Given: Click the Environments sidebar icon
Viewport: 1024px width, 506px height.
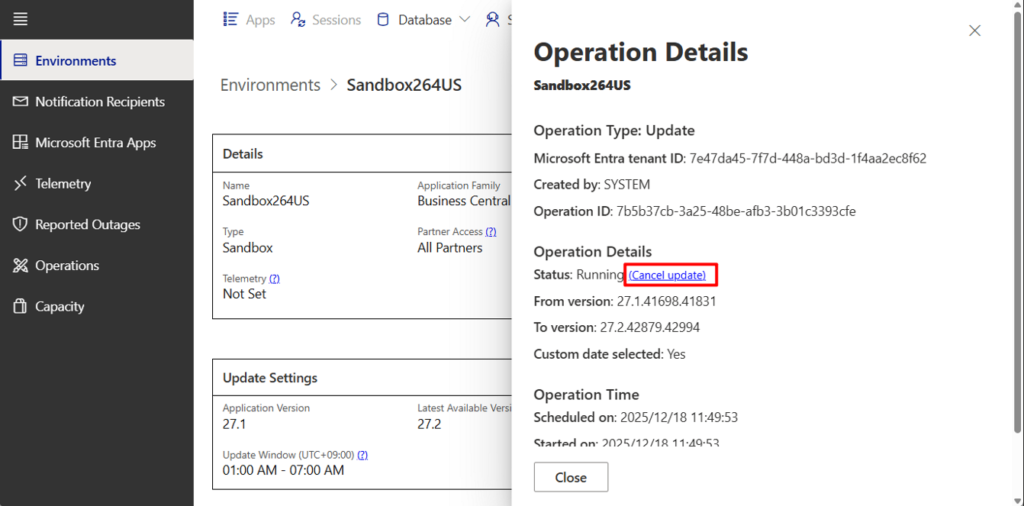Looking at the screenshot, I should pyautogui.click(x=20, y=61).
